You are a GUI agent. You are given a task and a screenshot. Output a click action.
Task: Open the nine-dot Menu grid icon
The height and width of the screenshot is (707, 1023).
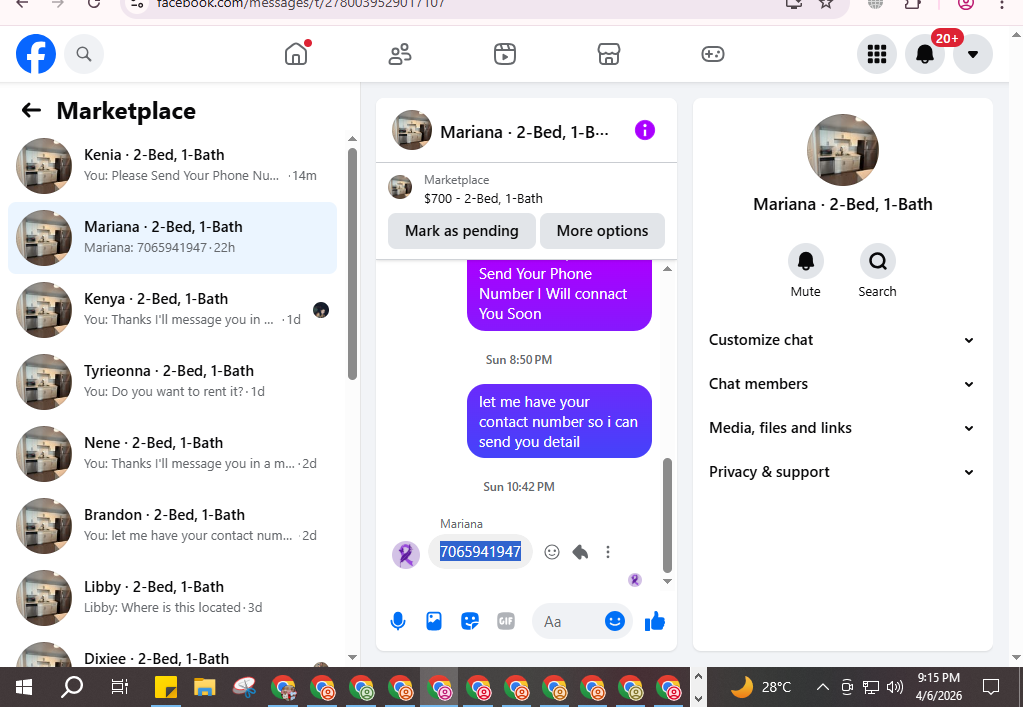tap(877, 53)
